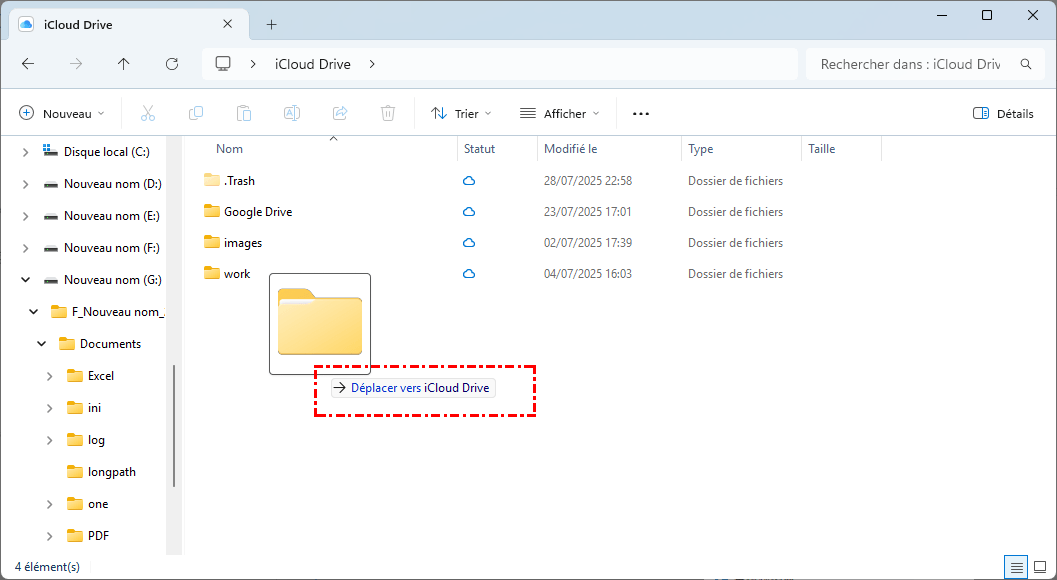
Task: Open a new tab with plus button
Action: coord(272,25)
